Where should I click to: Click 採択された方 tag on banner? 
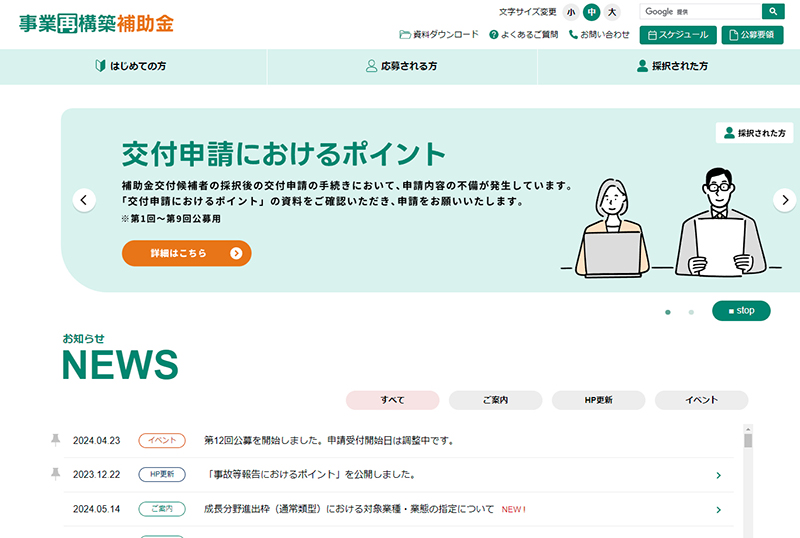tap(755, 133)
